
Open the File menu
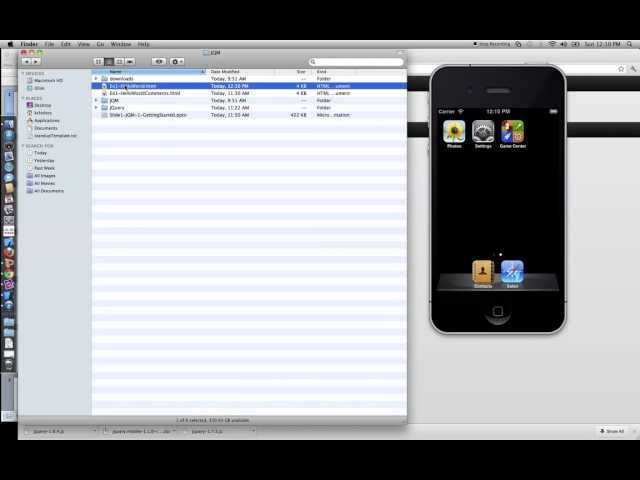tap(49, 44)
